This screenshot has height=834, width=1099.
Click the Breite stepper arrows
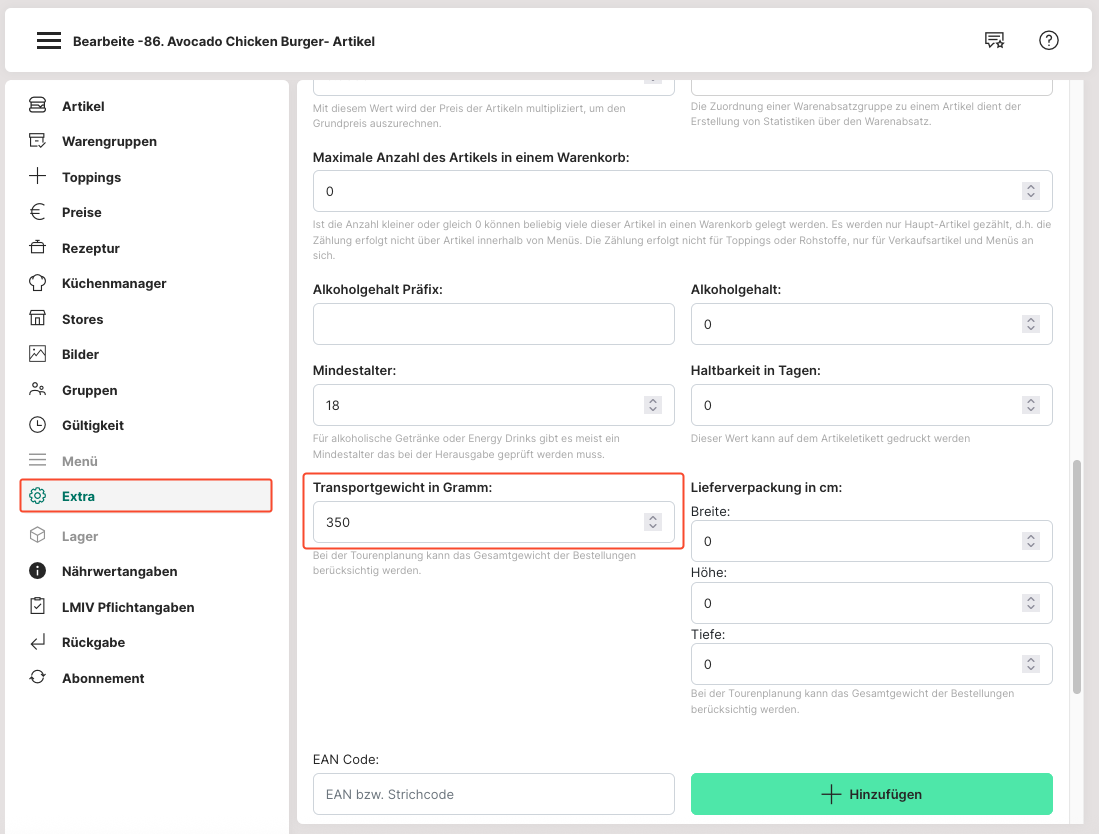tap(1031, 541)
